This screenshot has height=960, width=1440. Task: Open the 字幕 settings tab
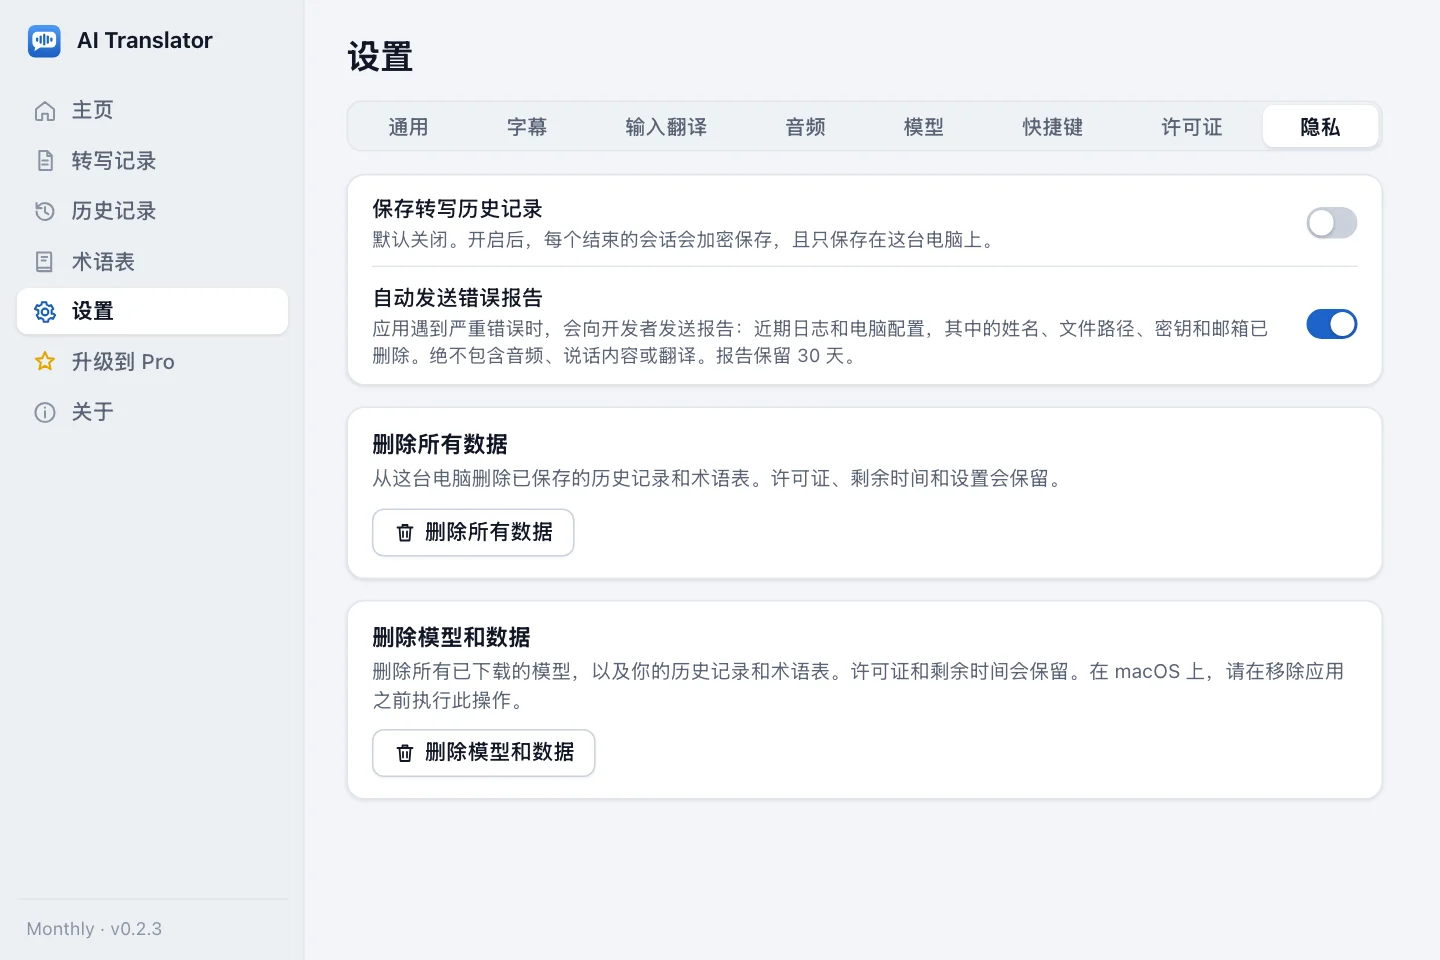pos(527,127)
